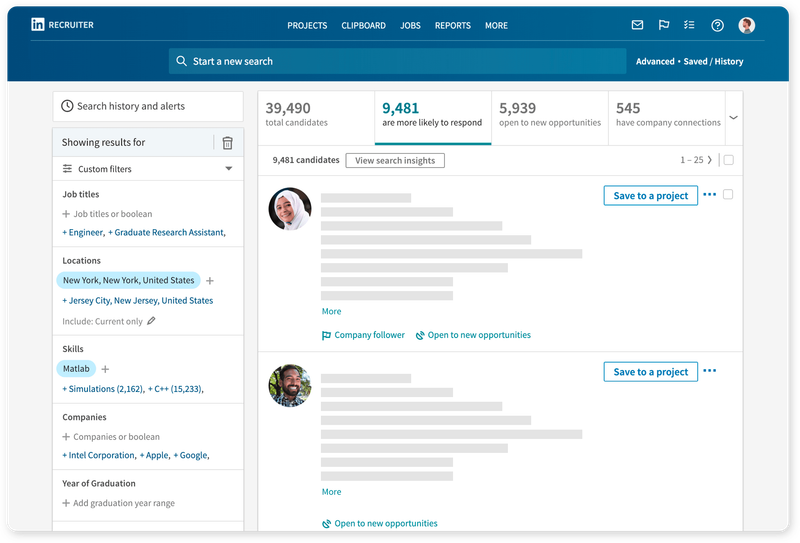
Task: Open the messages envelope icon
Action: pos(637,25)
